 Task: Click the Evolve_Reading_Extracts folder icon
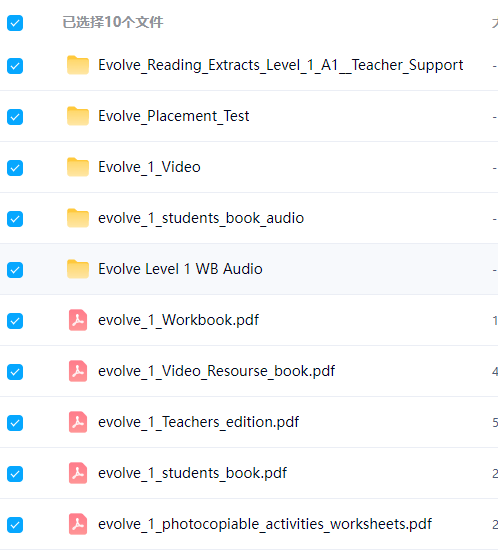pos(78,65)
